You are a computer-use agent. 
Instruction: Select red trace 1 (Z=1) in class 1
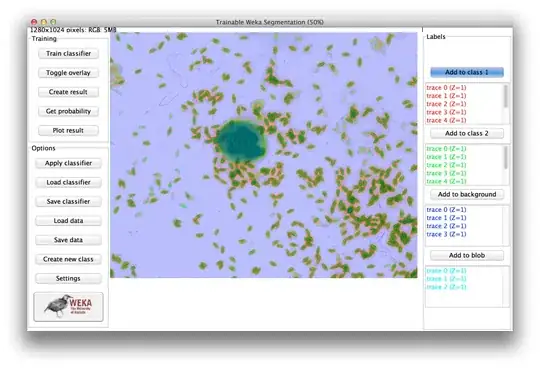pyautogui.click(x=446, y=96)
